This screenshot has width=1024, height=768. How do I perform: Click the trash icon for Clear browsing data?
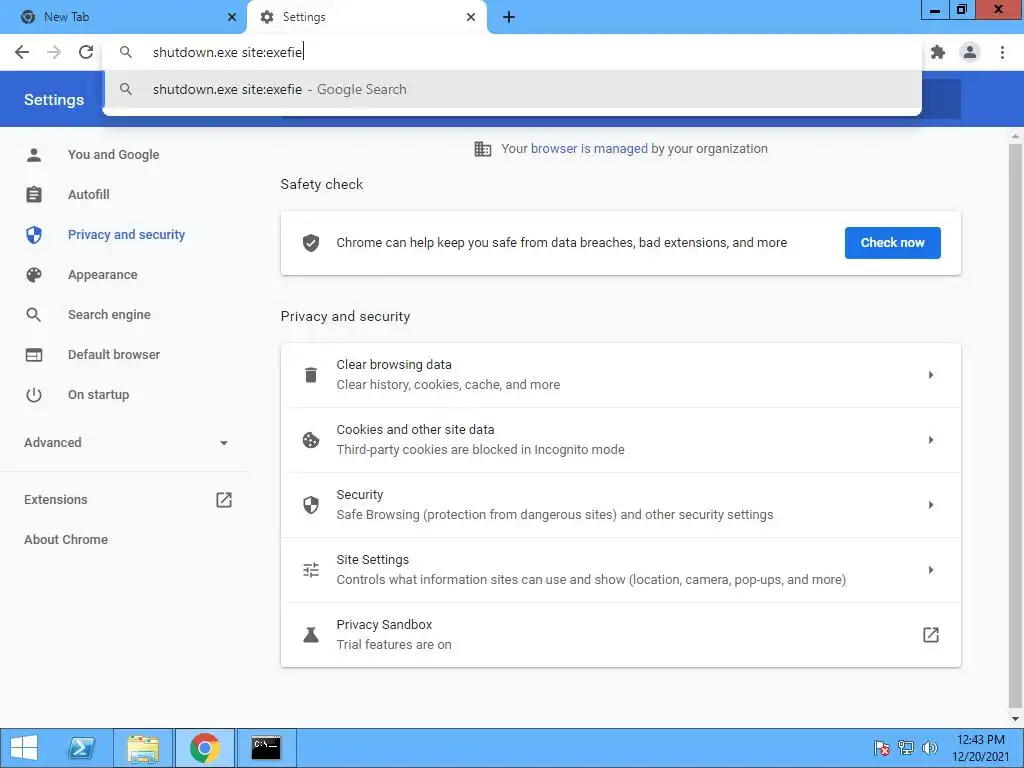(x=311, y=375)
